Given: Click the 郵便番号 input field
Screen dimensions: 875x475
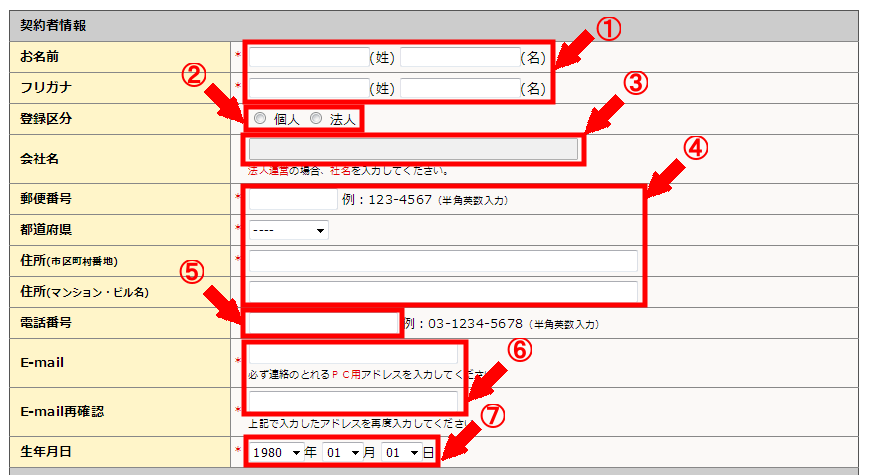Looking at the screenshot, I should (x=293, y=199).
